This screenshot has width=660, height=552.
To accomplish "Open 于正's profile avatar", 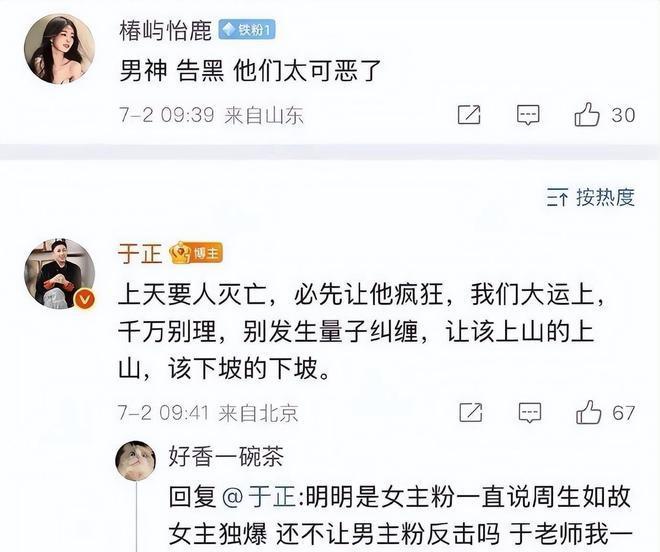I will 59,274.
